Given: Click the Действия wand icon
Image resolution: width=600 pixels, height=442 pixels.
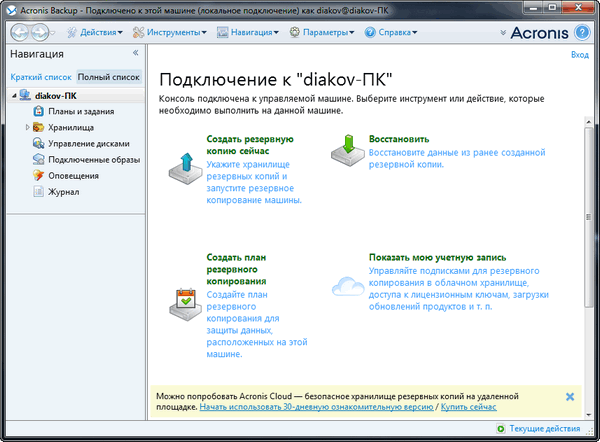Looking at the screenshot, I should (x=72, y=33).
